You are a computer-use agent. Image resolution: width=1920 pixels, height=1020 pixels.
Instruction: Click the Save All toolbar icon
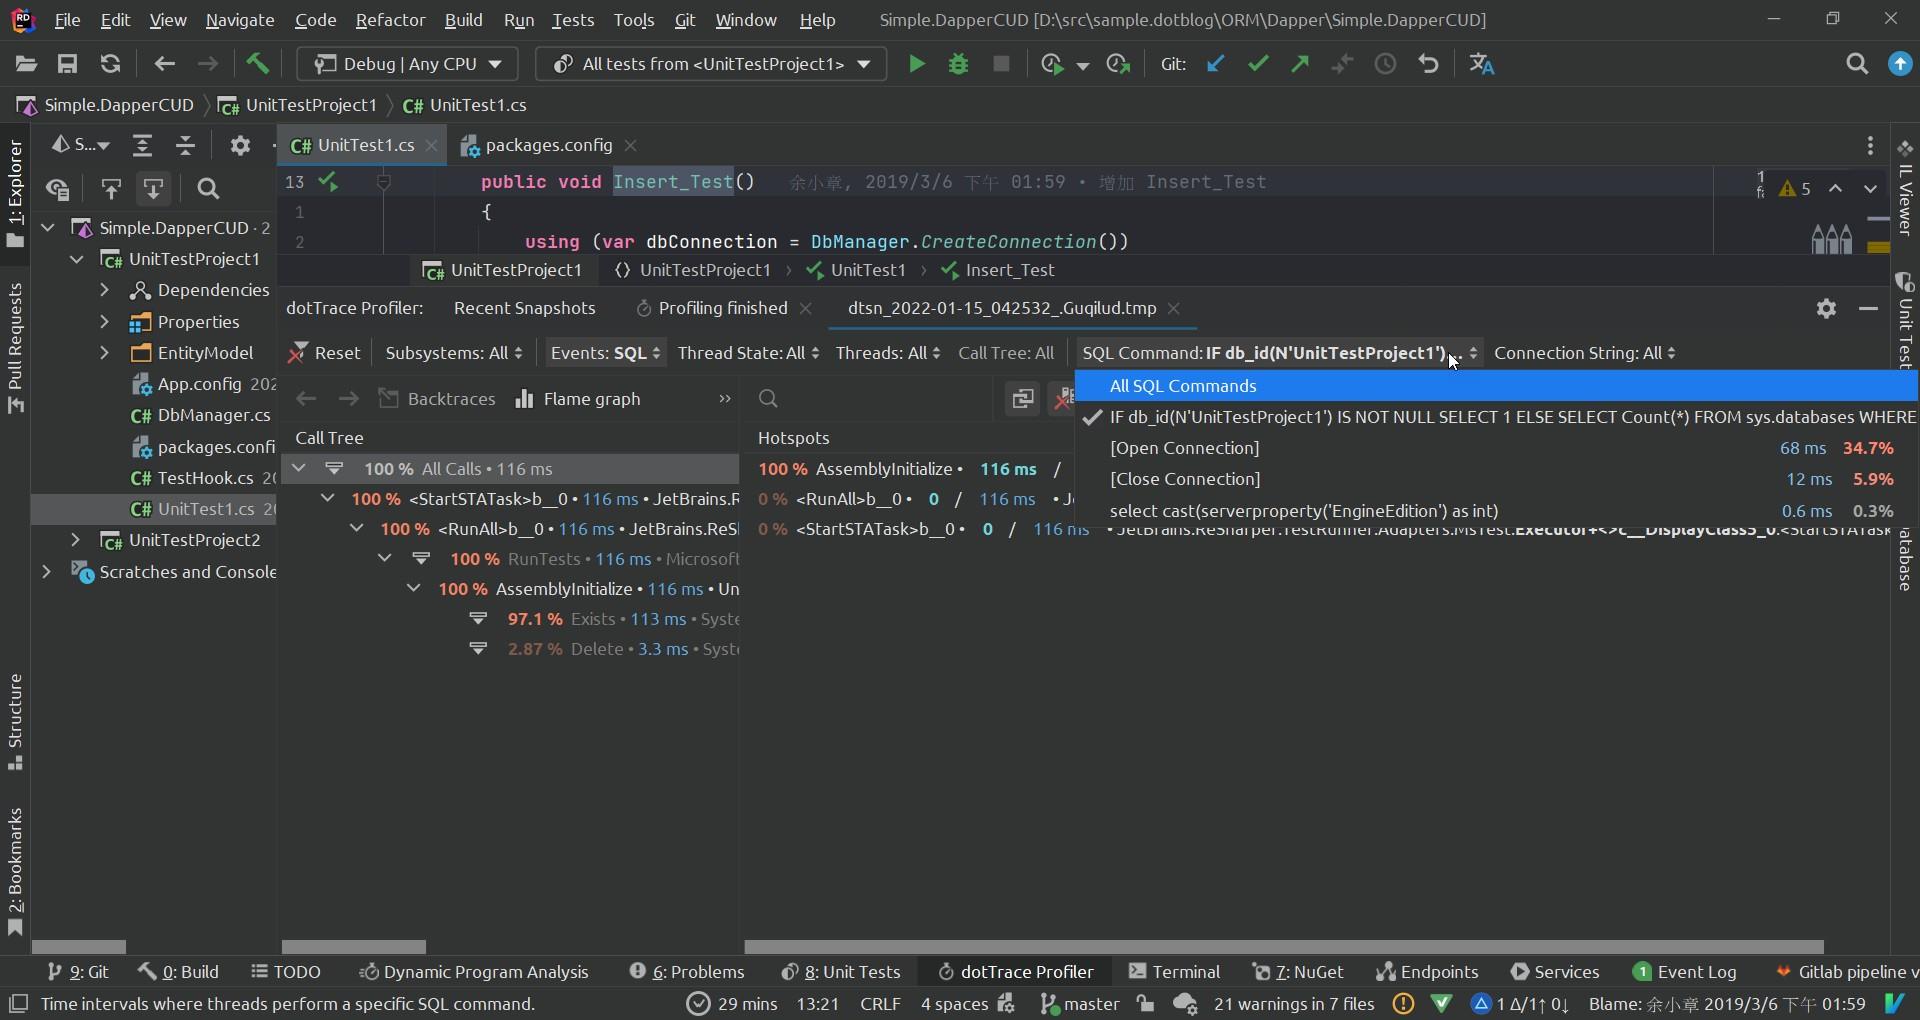click(67, 64)
